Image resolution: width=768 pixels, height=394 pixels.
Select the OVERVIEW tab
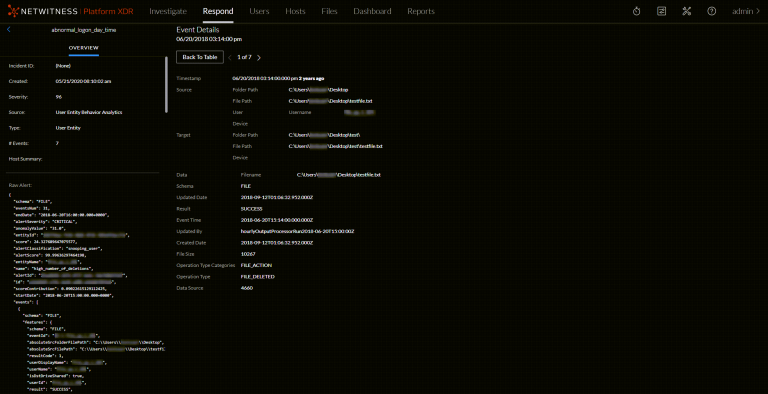point(84,48)
